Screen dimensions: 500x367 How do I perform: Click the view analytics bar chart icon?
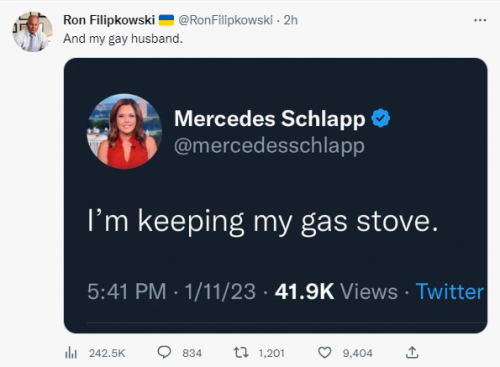(71, 353)
